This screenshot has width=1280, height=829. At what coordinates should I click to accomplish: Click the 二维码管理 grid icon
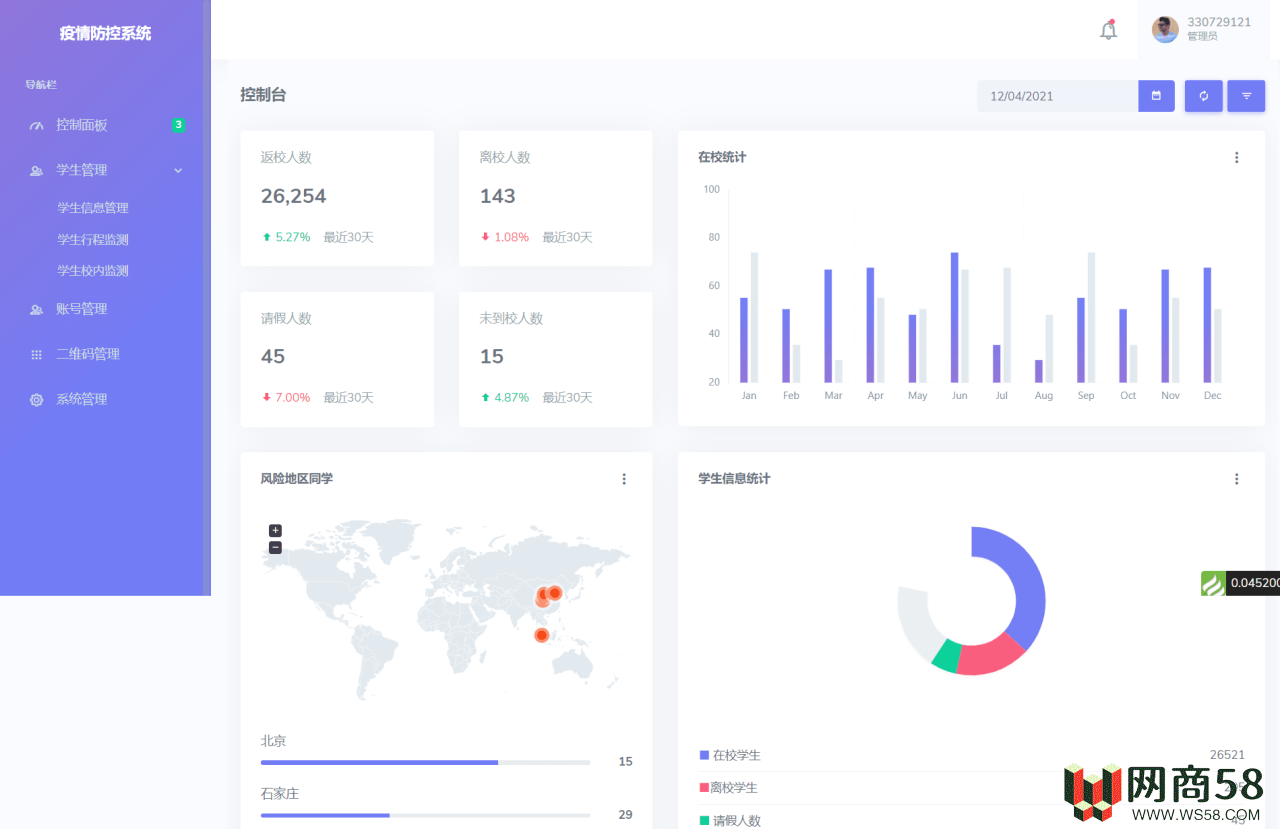[37, 355]
